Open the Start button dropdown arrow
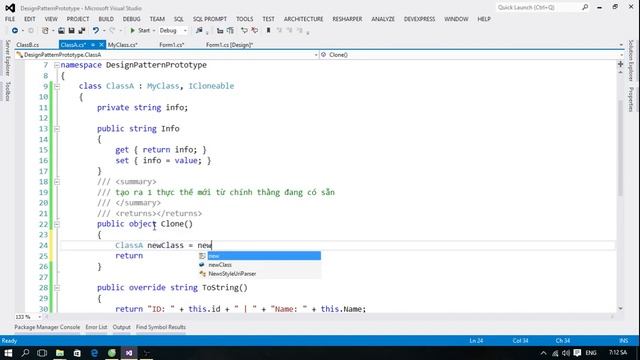The width and height of the screenshot is (640, 360). [x=154, y=31]
